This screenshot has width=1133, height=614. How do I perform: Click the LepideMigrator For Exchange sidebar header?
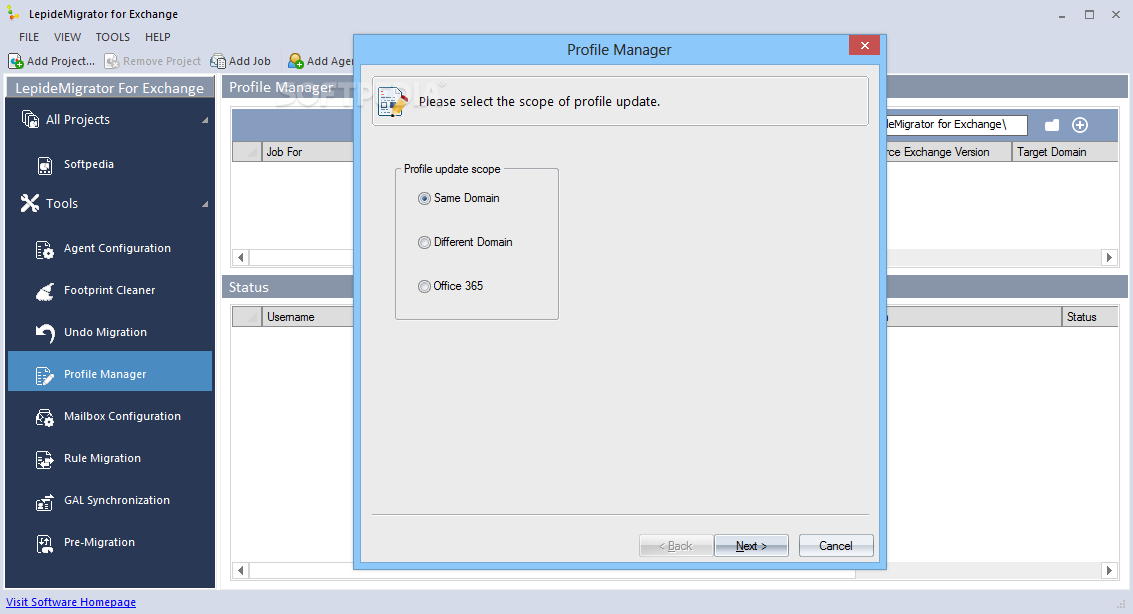click(110, 88)
